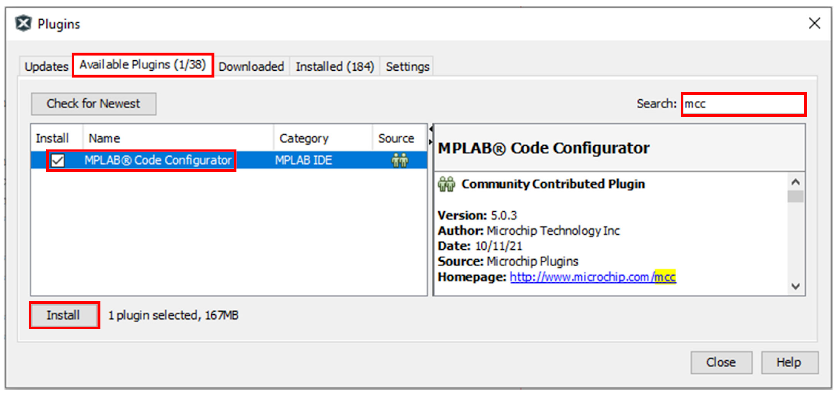Click the community source icon in plugin row
837x394 pixels.
pyautogui.click(x=399, y=160)
